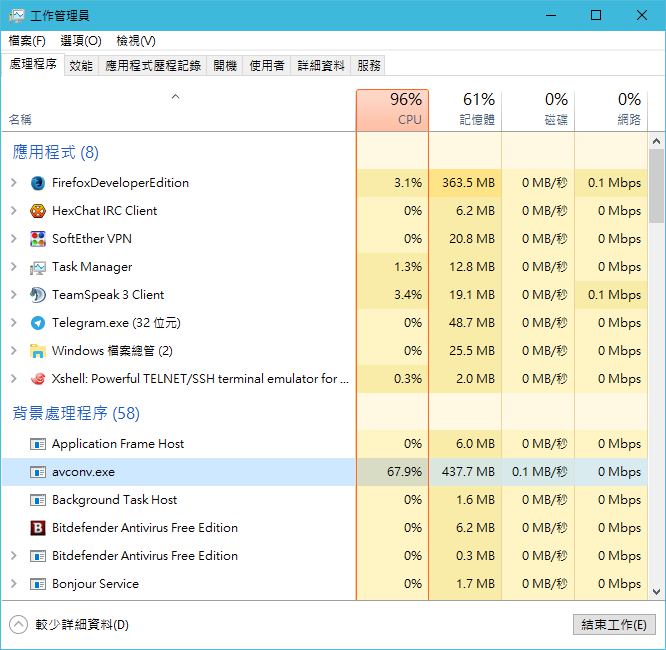Select the TeamSpeak 3.4% CPU cell

pyautogui.click(x=392, y=295)
